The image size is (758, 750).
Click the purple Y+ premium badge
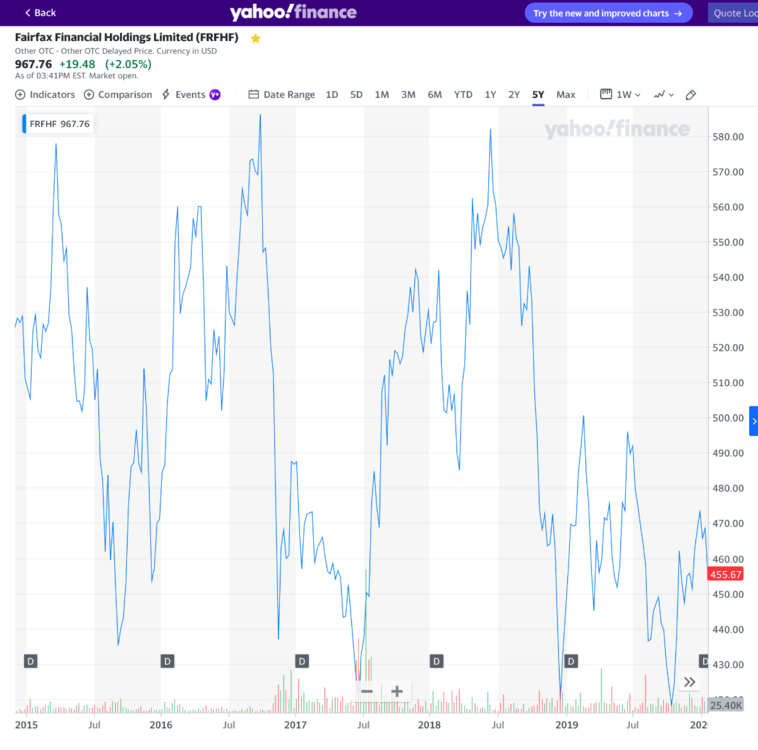(x=215, y=95)
